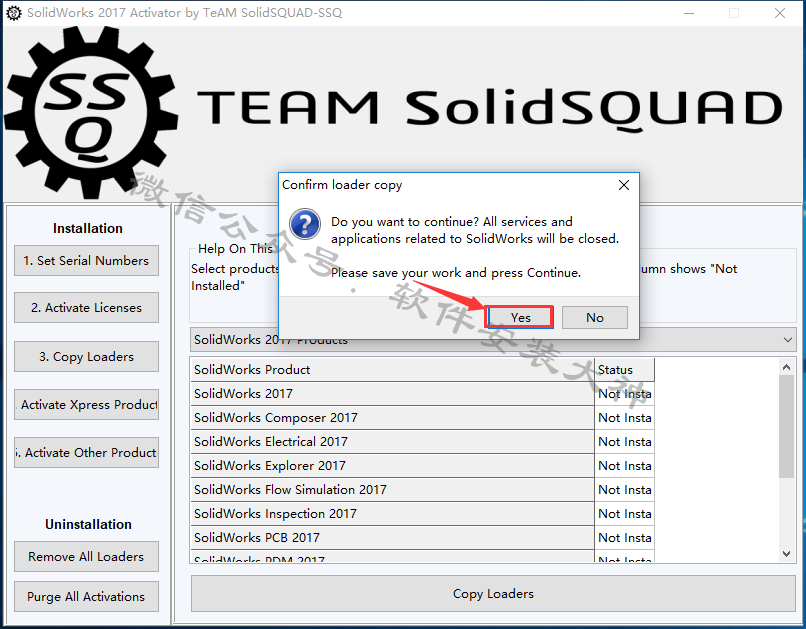The height and width of the screenshot is (629, 806).
Task: Click the gear app icon in the title bar
Action: pos(14,13)
